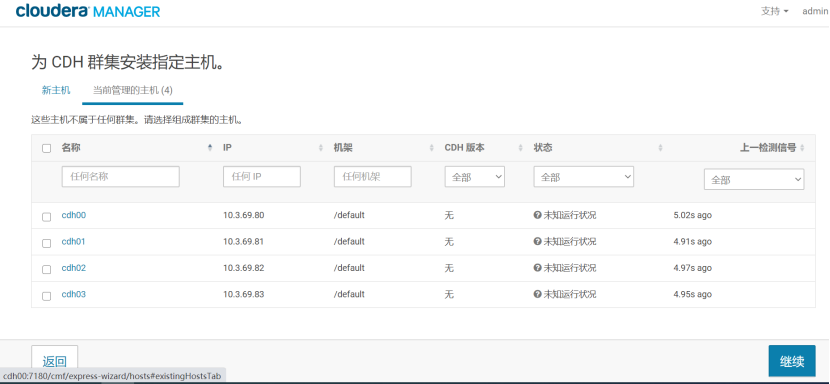830x384 pixels.
Task: Click heartbeat value 5.02s ago
Action: 692,215
